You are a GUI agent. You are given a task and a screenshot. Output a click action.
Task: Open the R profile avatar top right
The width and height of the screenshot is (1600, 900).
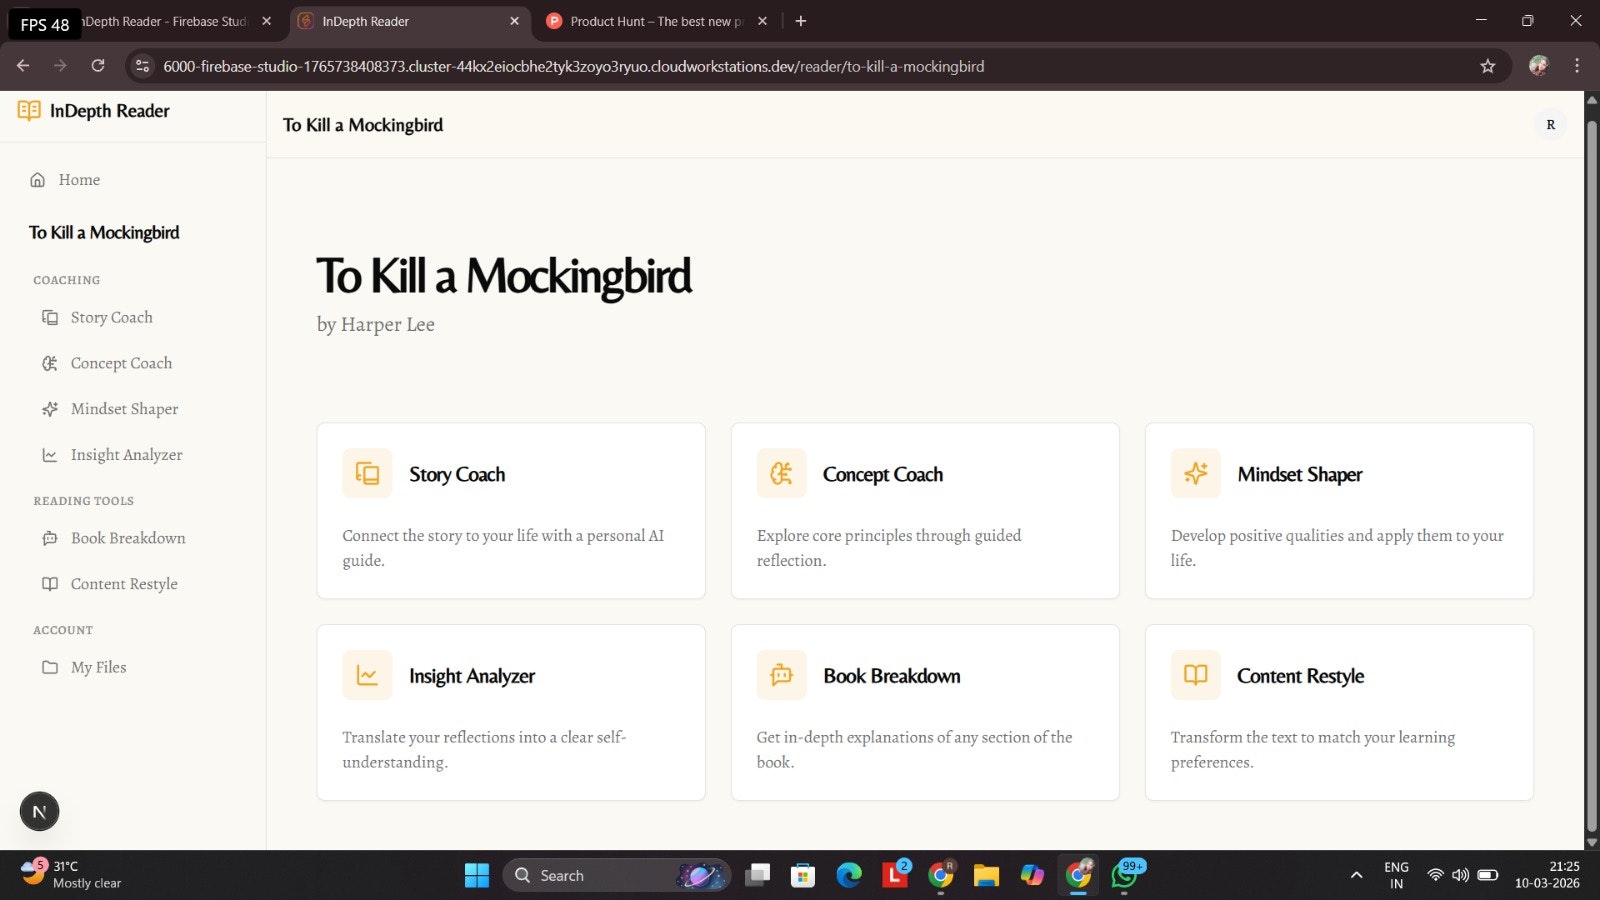coord(1551,124)
